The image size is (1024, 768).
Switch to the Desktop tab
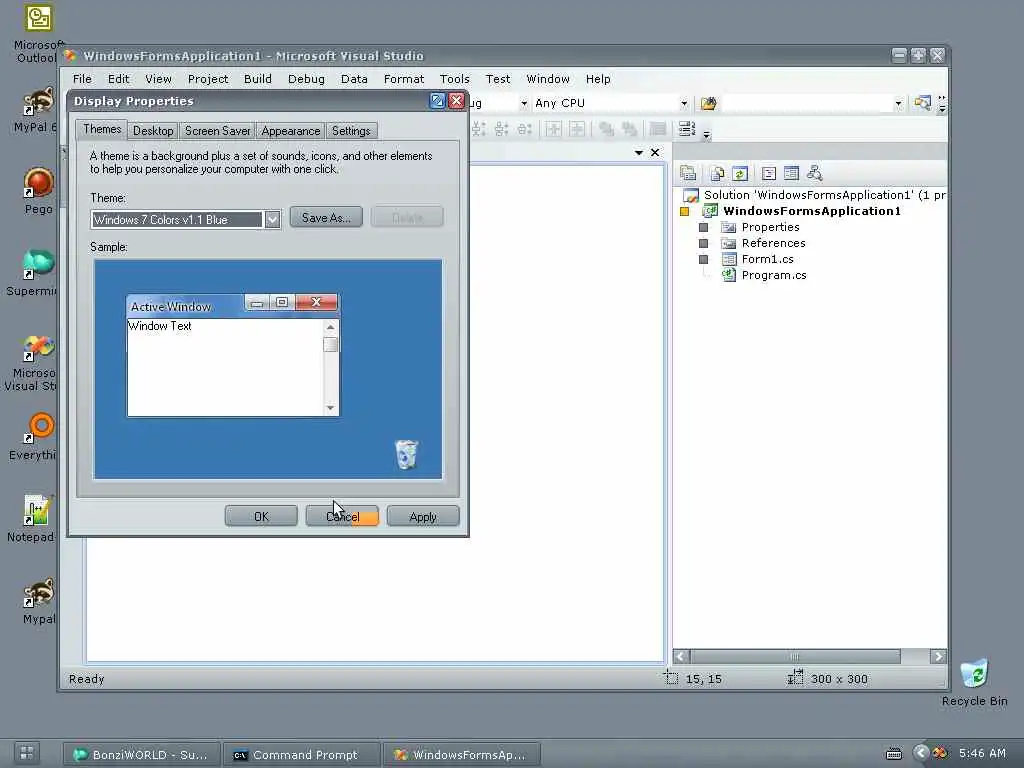click(153, 131)
